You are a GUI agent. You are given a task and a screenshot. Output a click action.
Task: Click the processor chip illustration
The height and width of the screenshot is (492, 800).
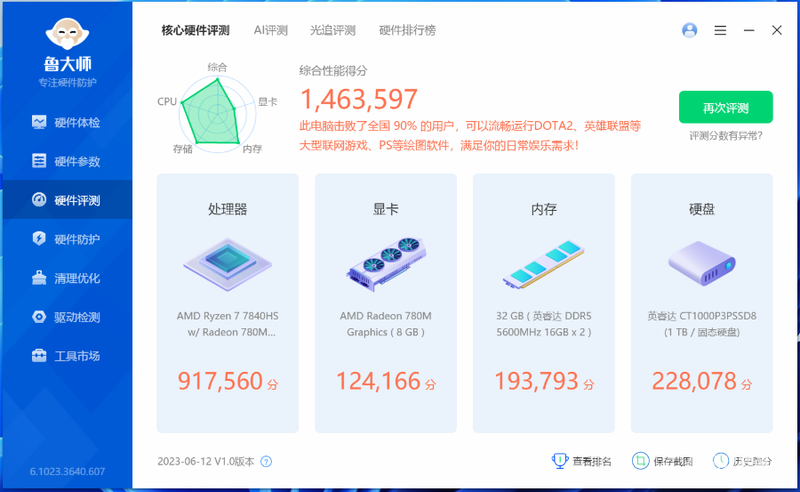(x=228, y=264)
